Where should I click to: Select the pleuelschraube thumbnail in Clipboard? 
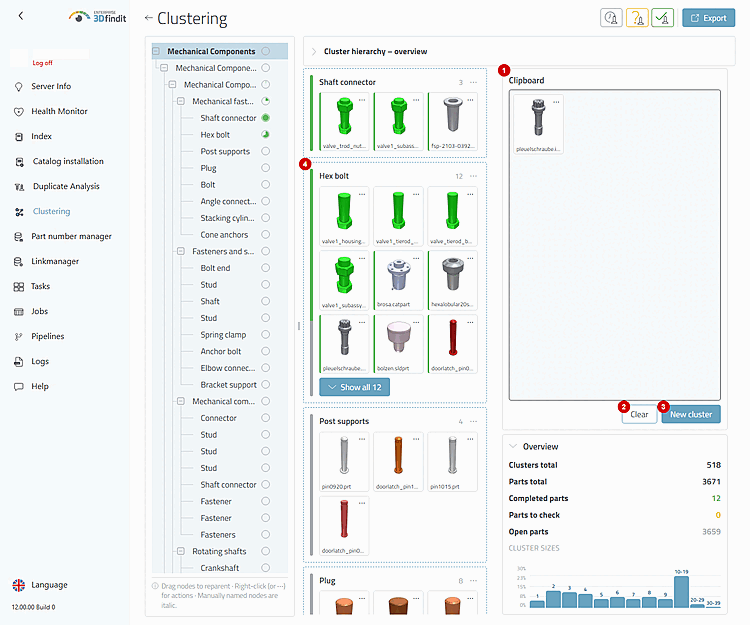coord(538,124)
